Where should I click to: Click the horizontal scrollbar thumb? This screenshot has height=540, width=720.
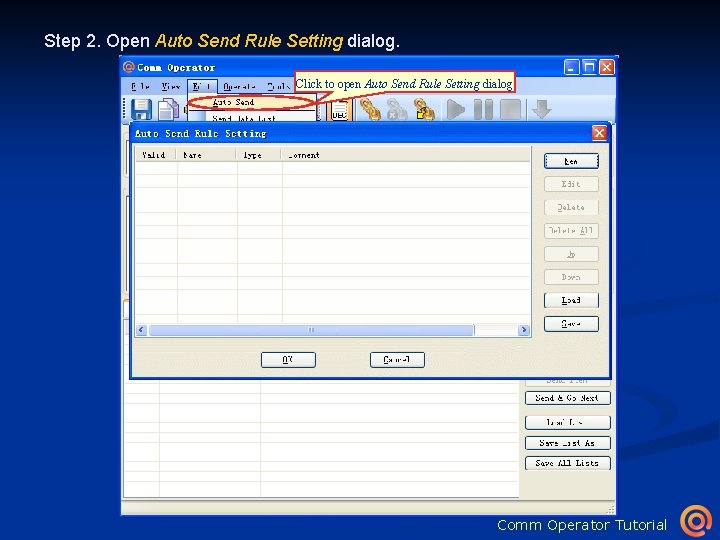point(311,330)
